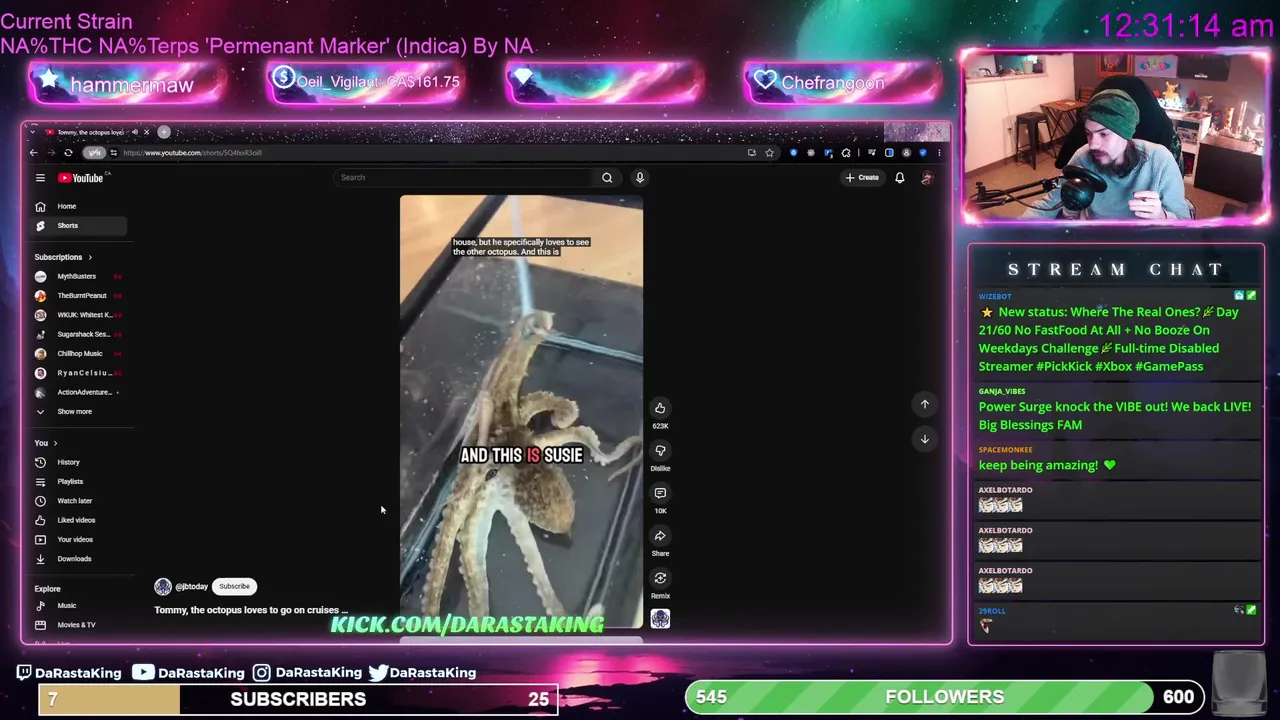Bookmark this page with star icon

point(769,153)
